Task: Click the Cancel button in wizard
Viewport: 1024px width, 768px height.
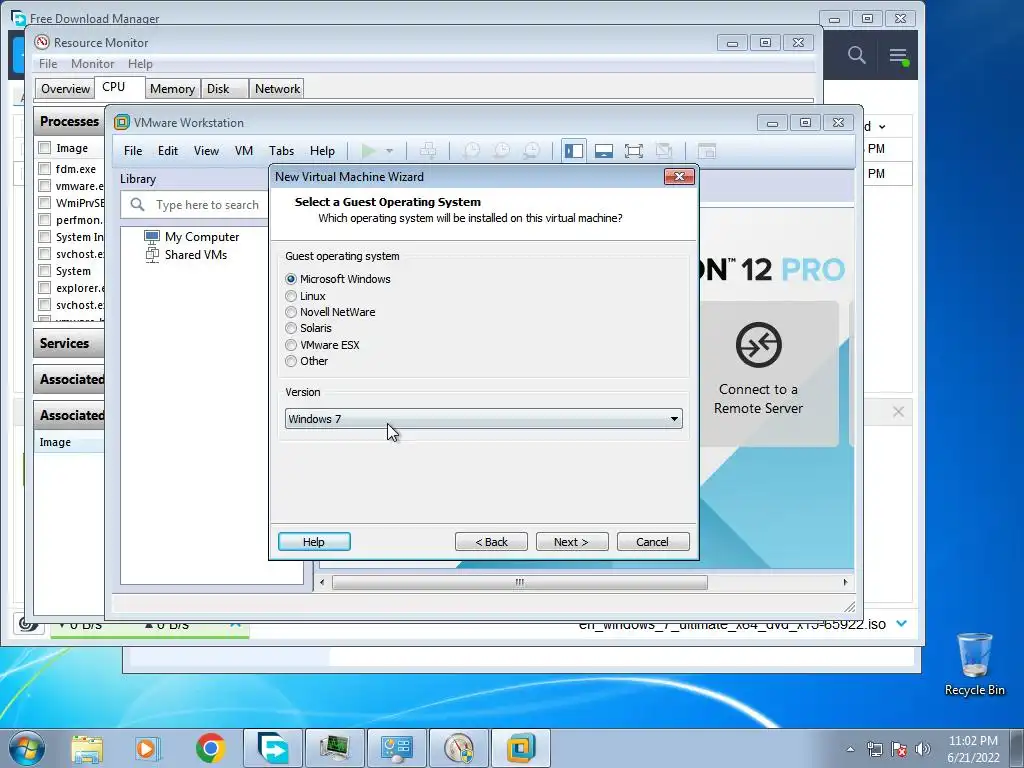Action: pyautogui.click(x=653, y=541)
